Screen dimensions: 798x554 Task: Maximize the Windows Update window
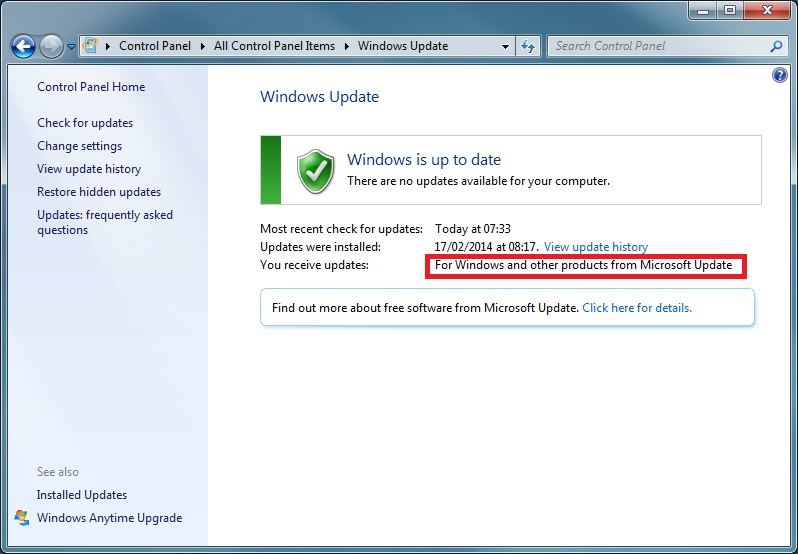point(730,10)
